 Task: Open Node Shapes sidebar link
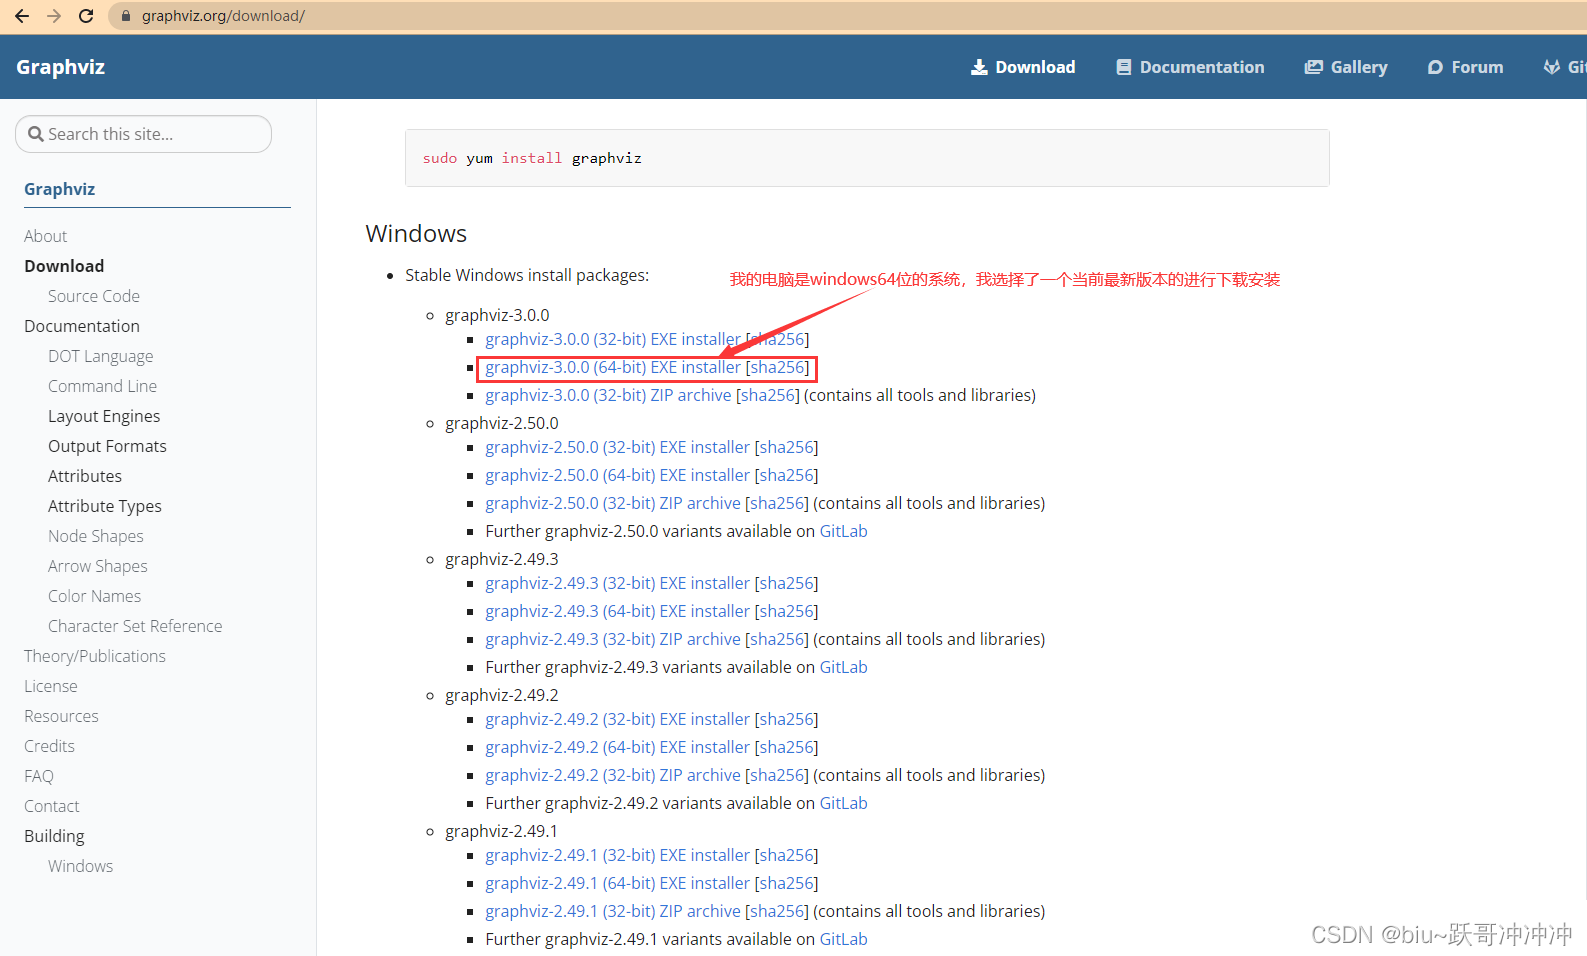[96, 536]
